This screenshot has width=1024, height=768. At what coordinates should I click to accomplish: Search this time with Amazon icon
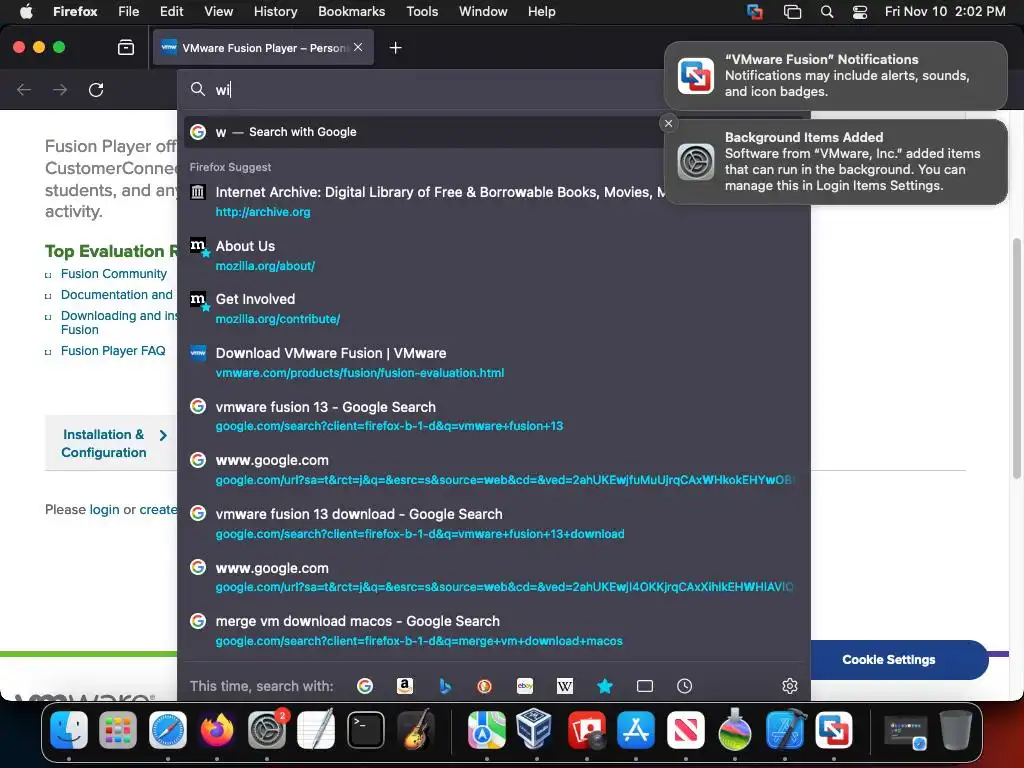(405, 686)
